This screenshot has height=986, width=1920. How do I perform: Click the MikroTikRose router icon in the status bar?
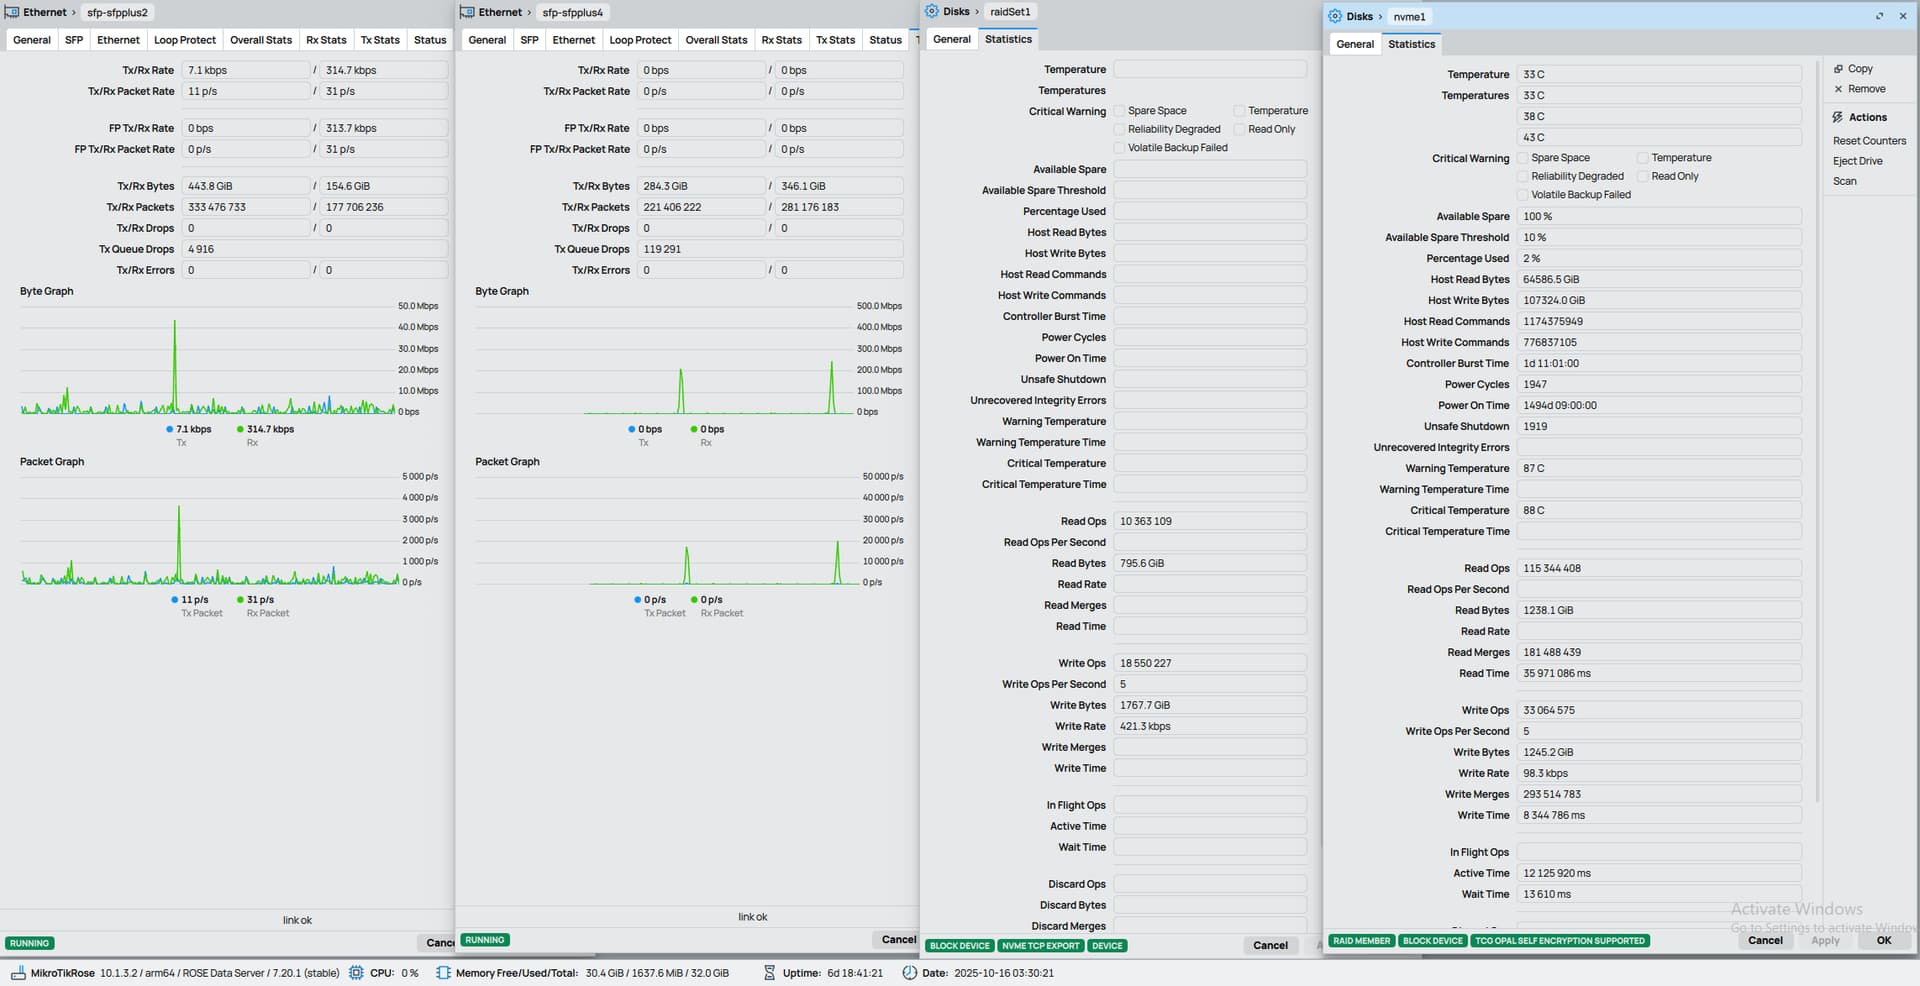point(18,972)
